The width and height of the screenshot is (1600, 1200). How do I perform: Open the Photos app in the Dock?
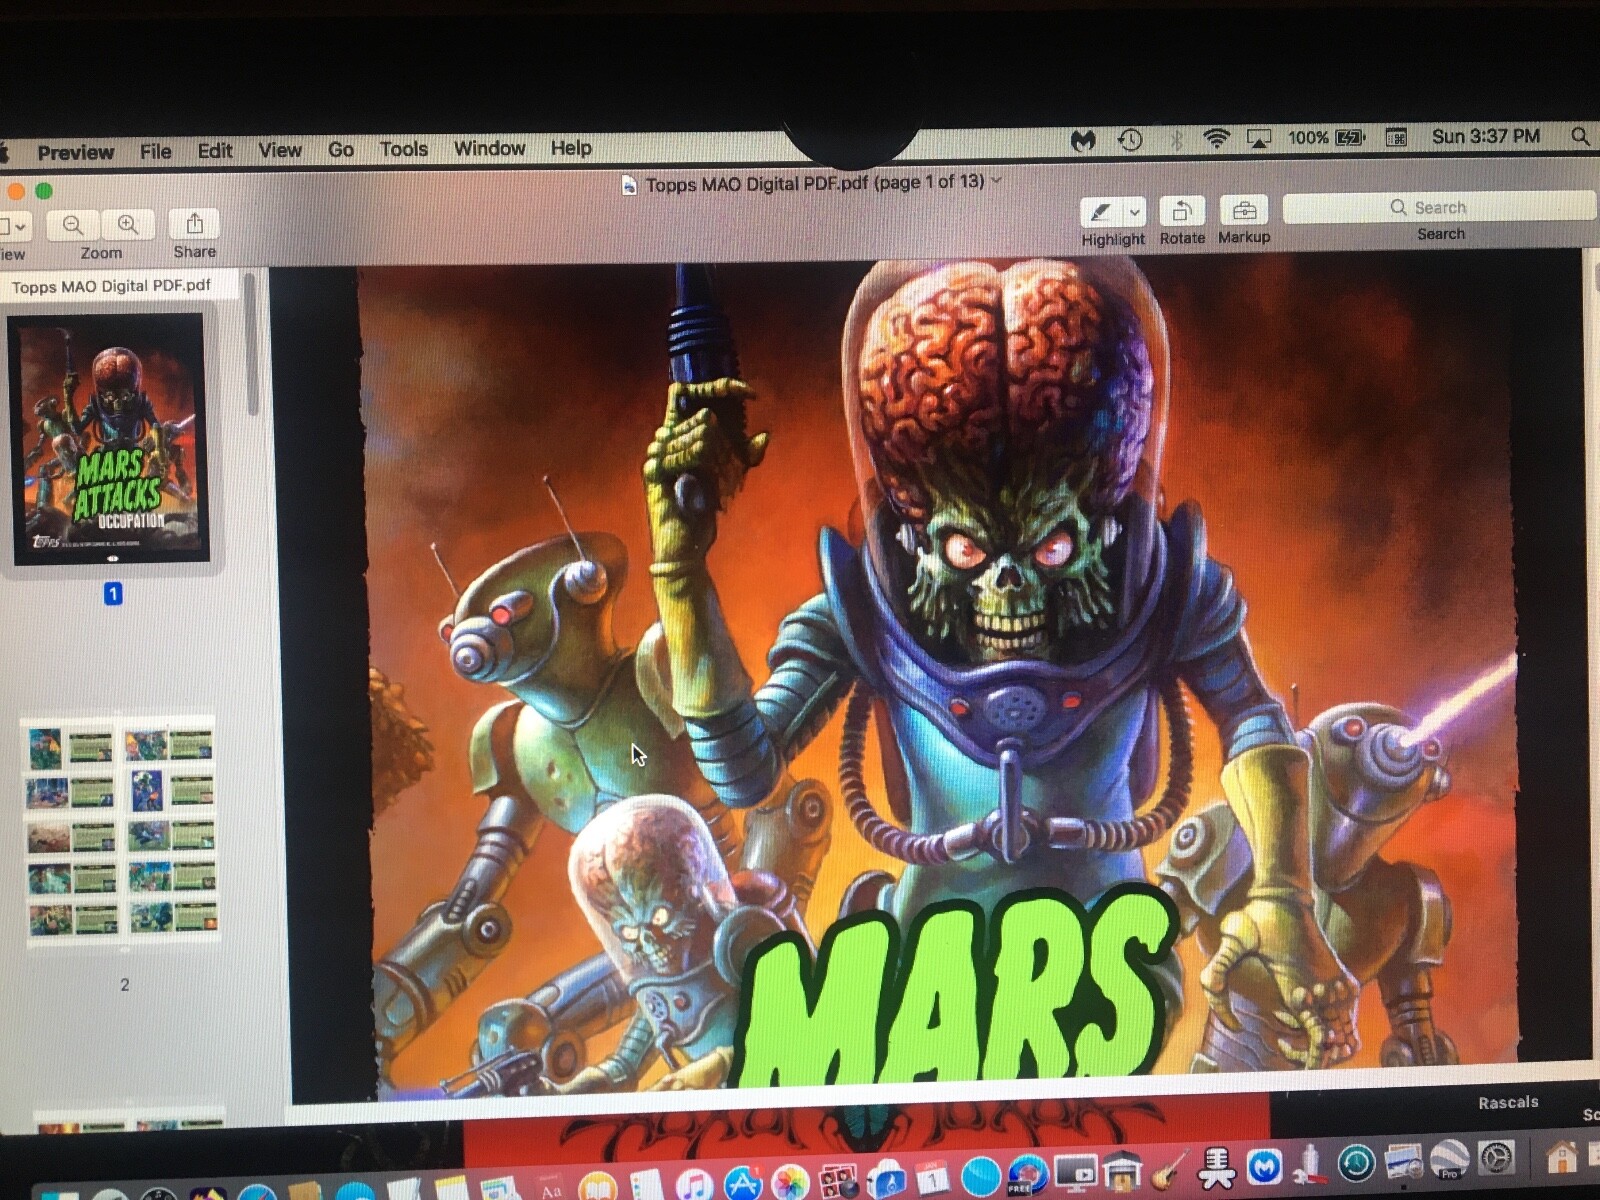(x=790, y=1184)
